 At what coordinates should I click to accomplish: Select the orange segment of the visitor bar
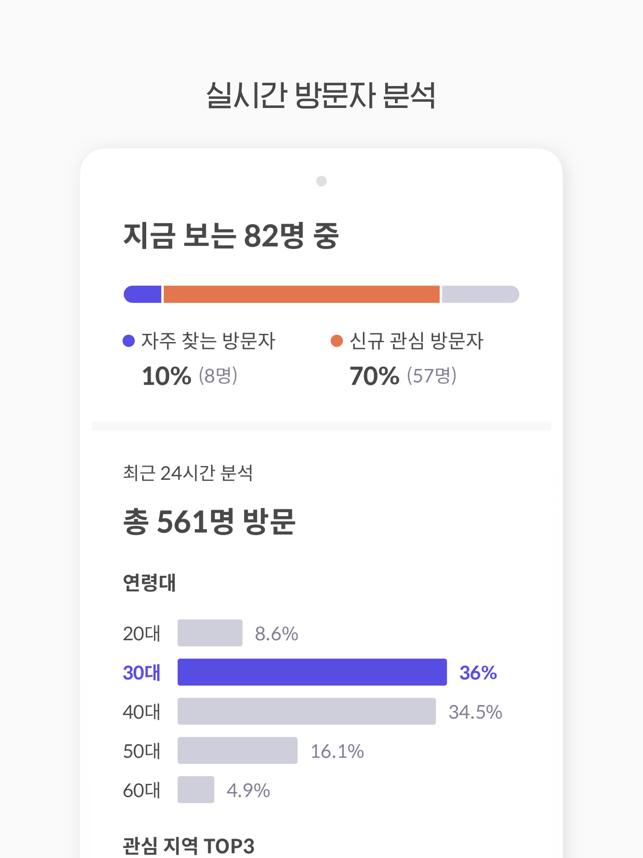click(302, 294)
